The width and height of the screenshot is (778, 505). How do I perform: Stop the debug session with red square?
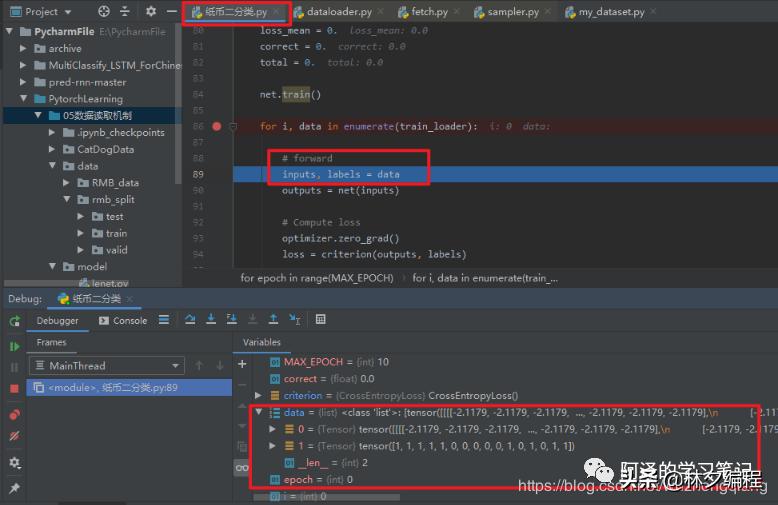click(x=14, y=388)
